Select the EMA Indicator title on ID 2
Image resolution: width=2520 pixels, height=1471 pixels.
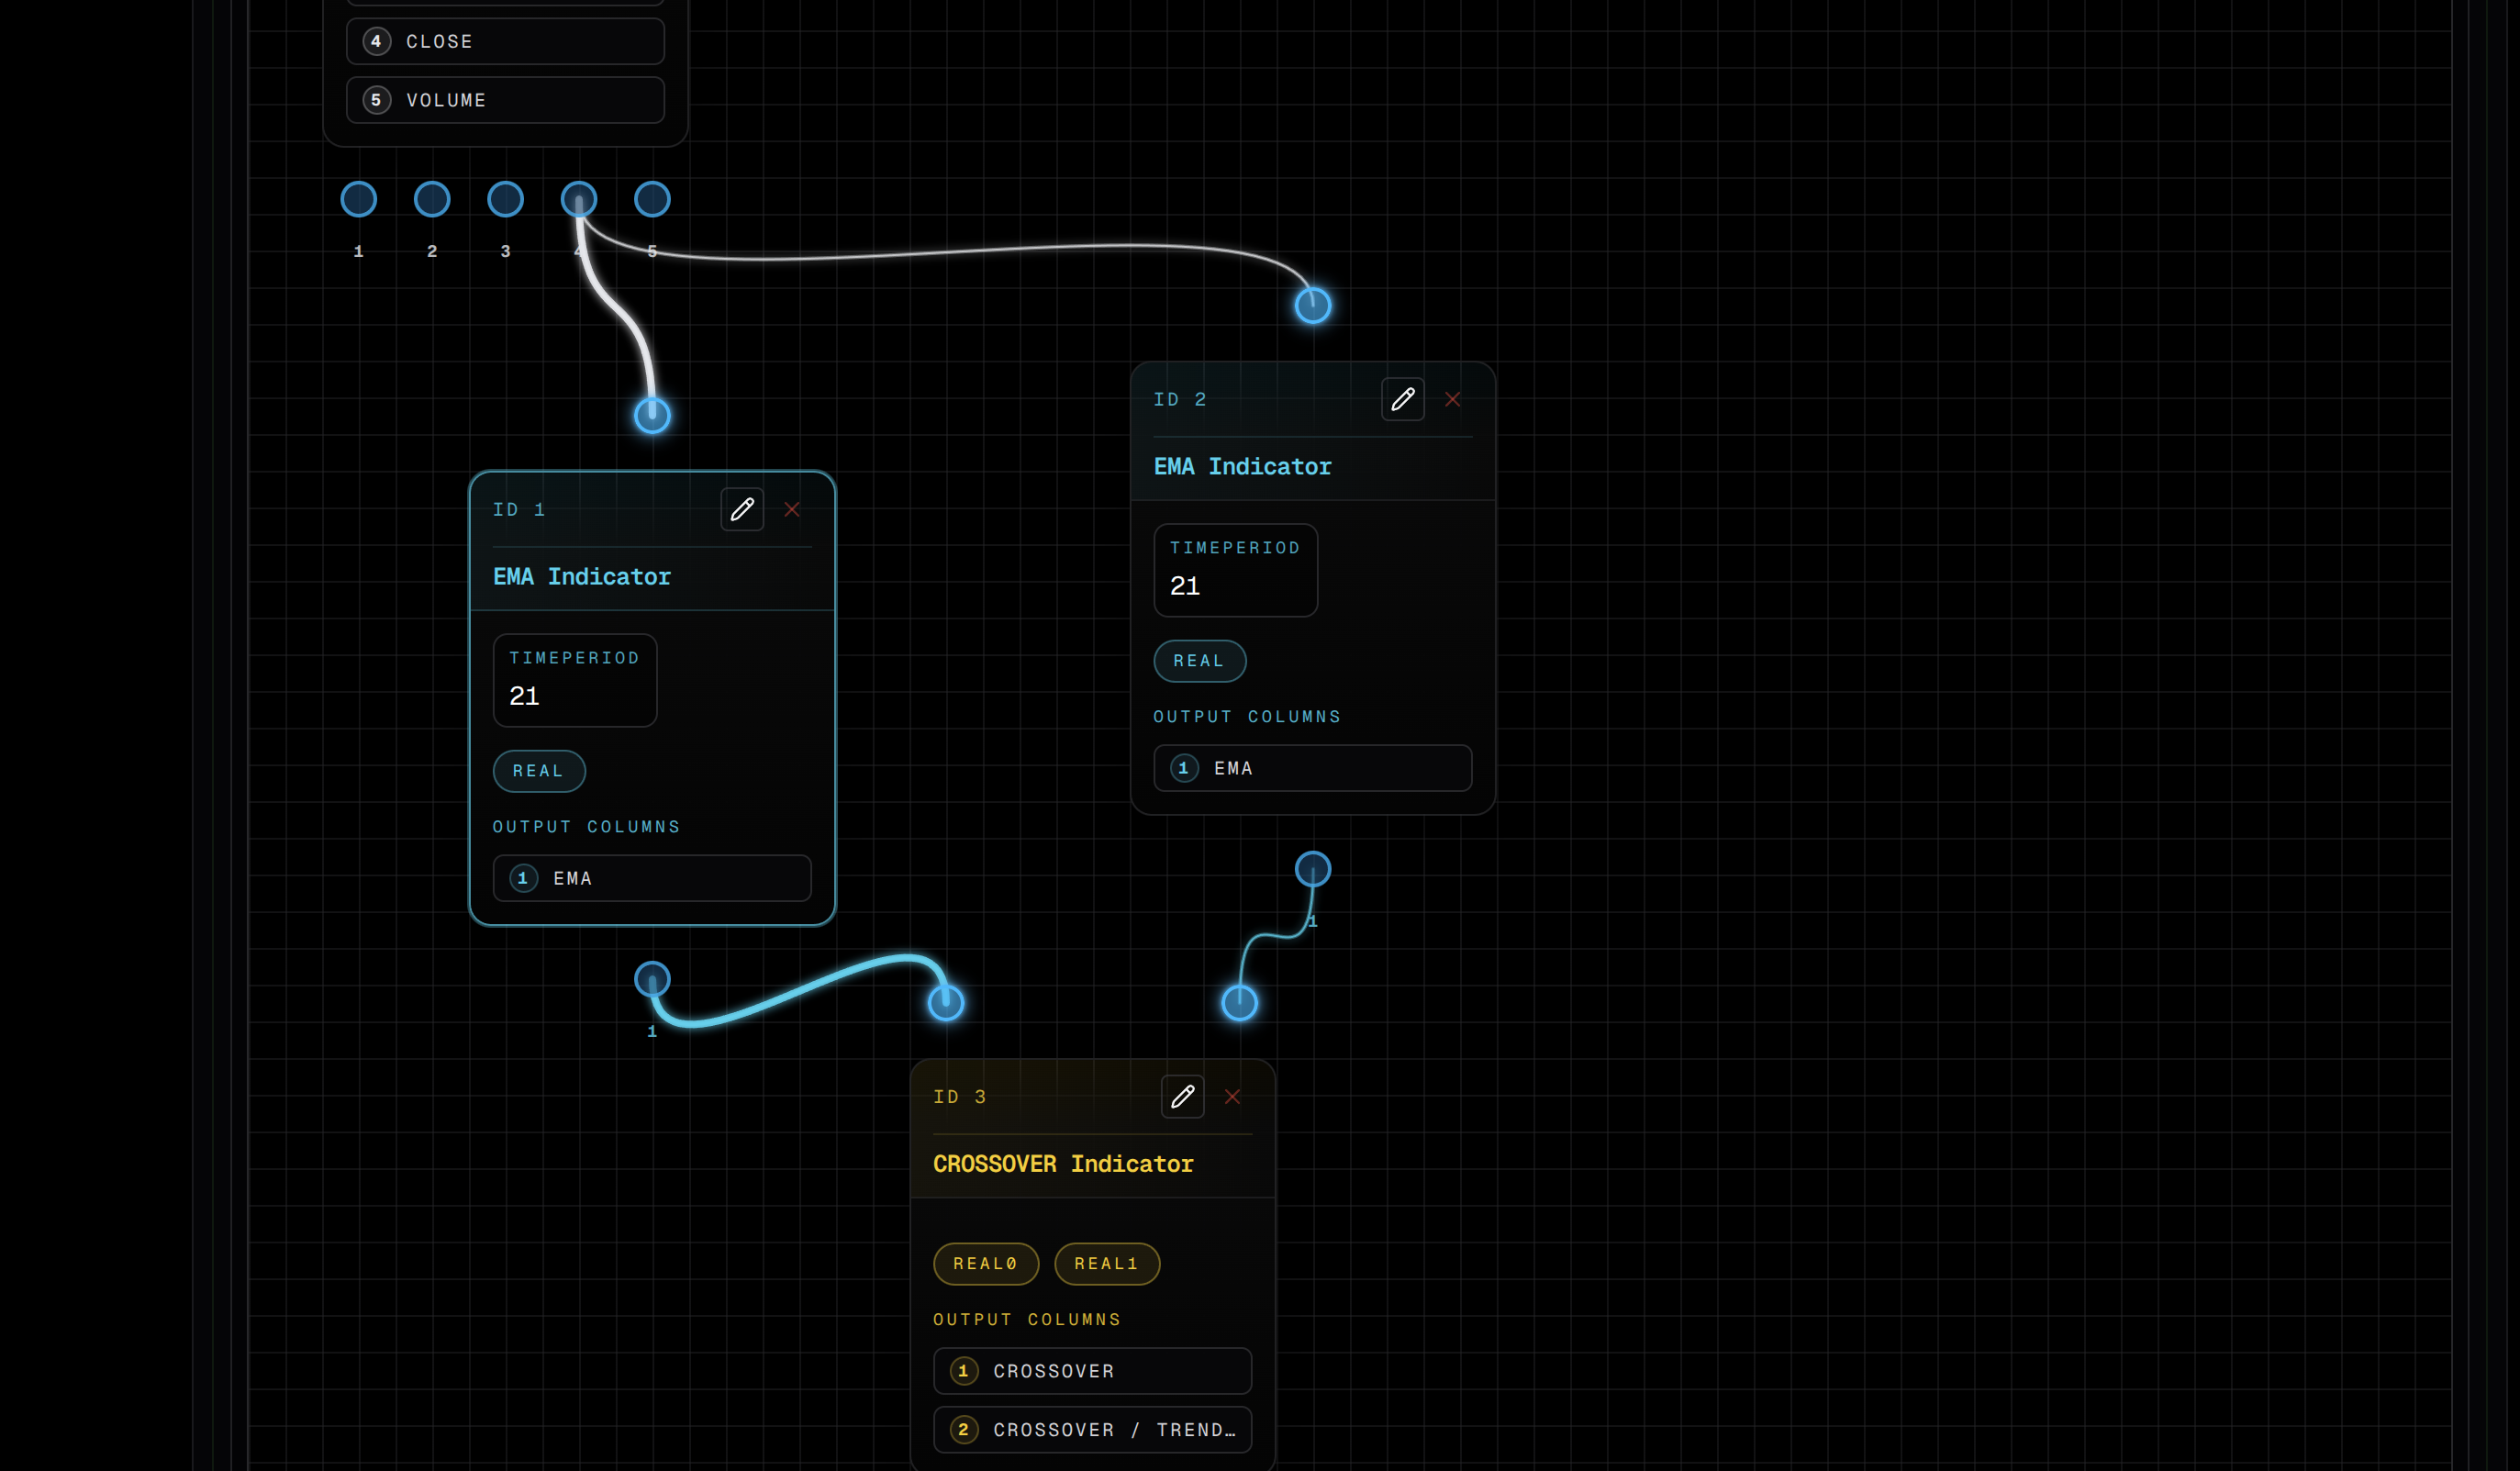(1242, 466)
